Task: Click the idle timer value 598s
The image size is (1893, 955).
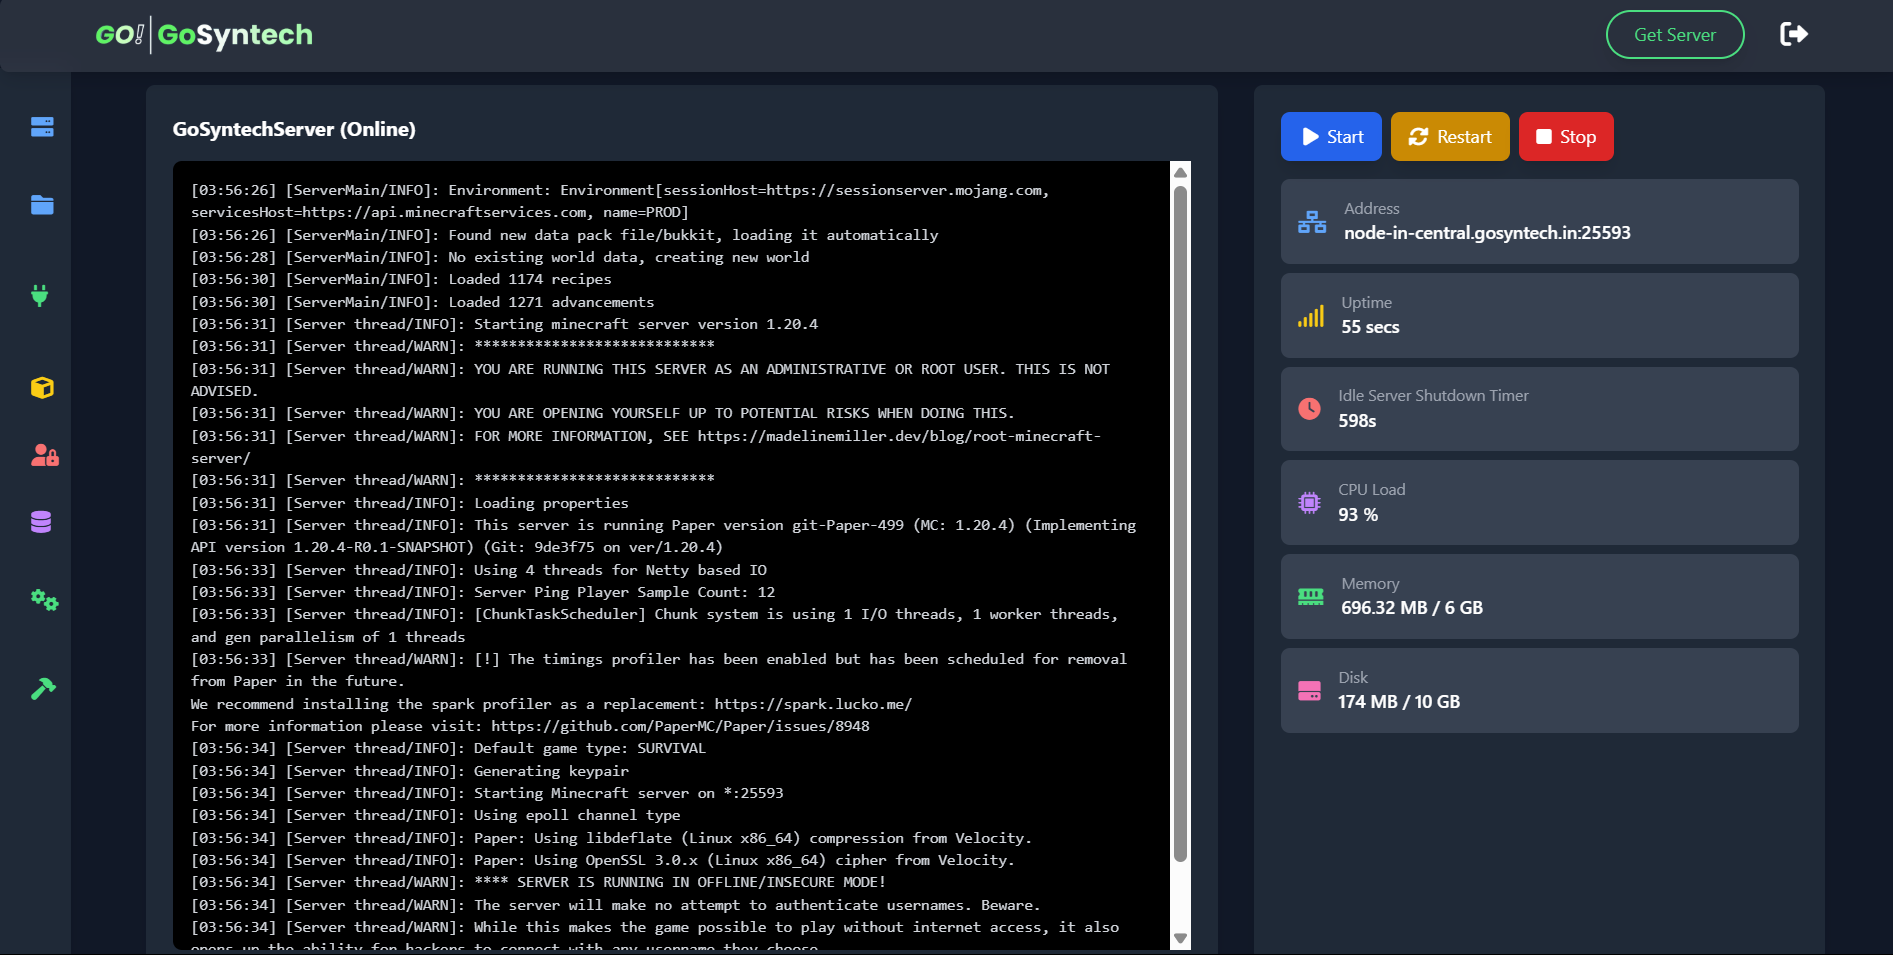Action: tap(1357, 421)
